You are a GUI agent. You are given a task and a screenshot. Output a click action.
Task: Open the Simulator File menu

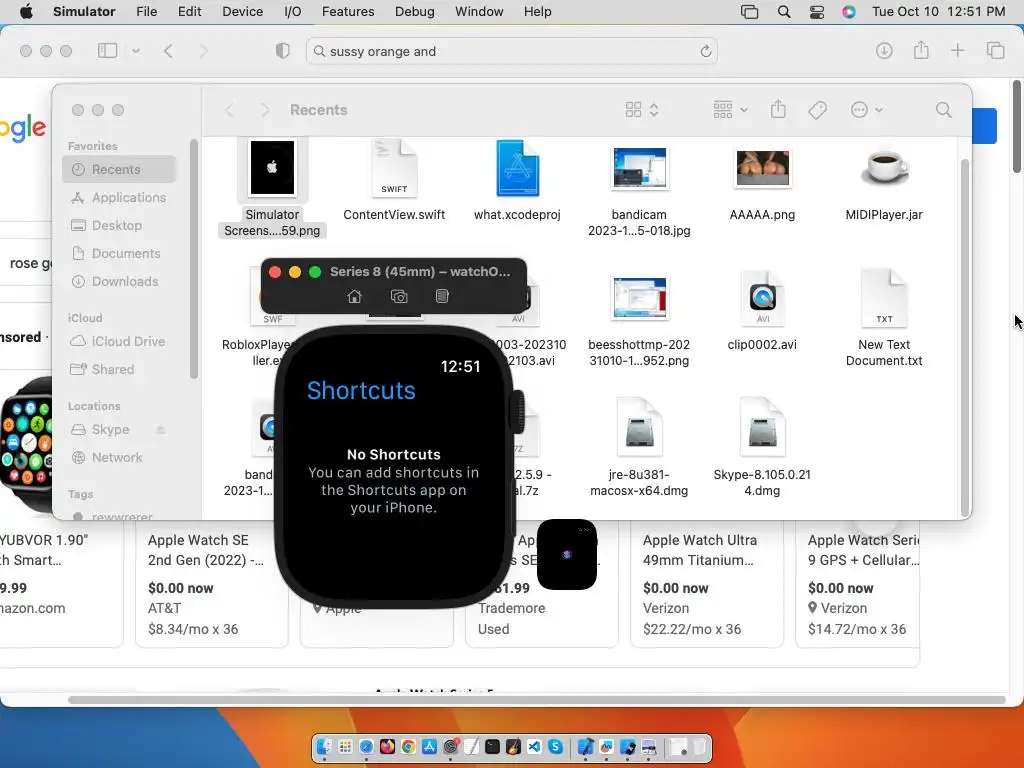point(146,12)
